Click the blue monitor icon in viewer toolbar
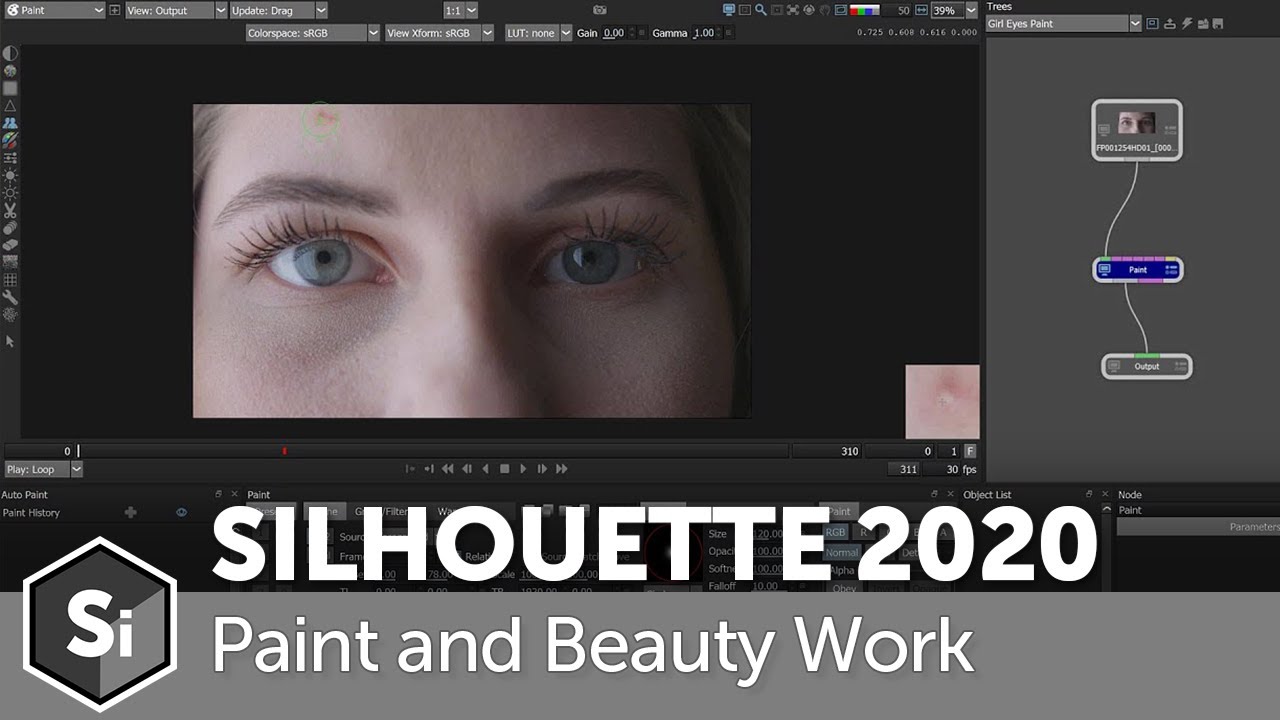The width and height of the screenshot is (1280, 720). click(729, 10)
